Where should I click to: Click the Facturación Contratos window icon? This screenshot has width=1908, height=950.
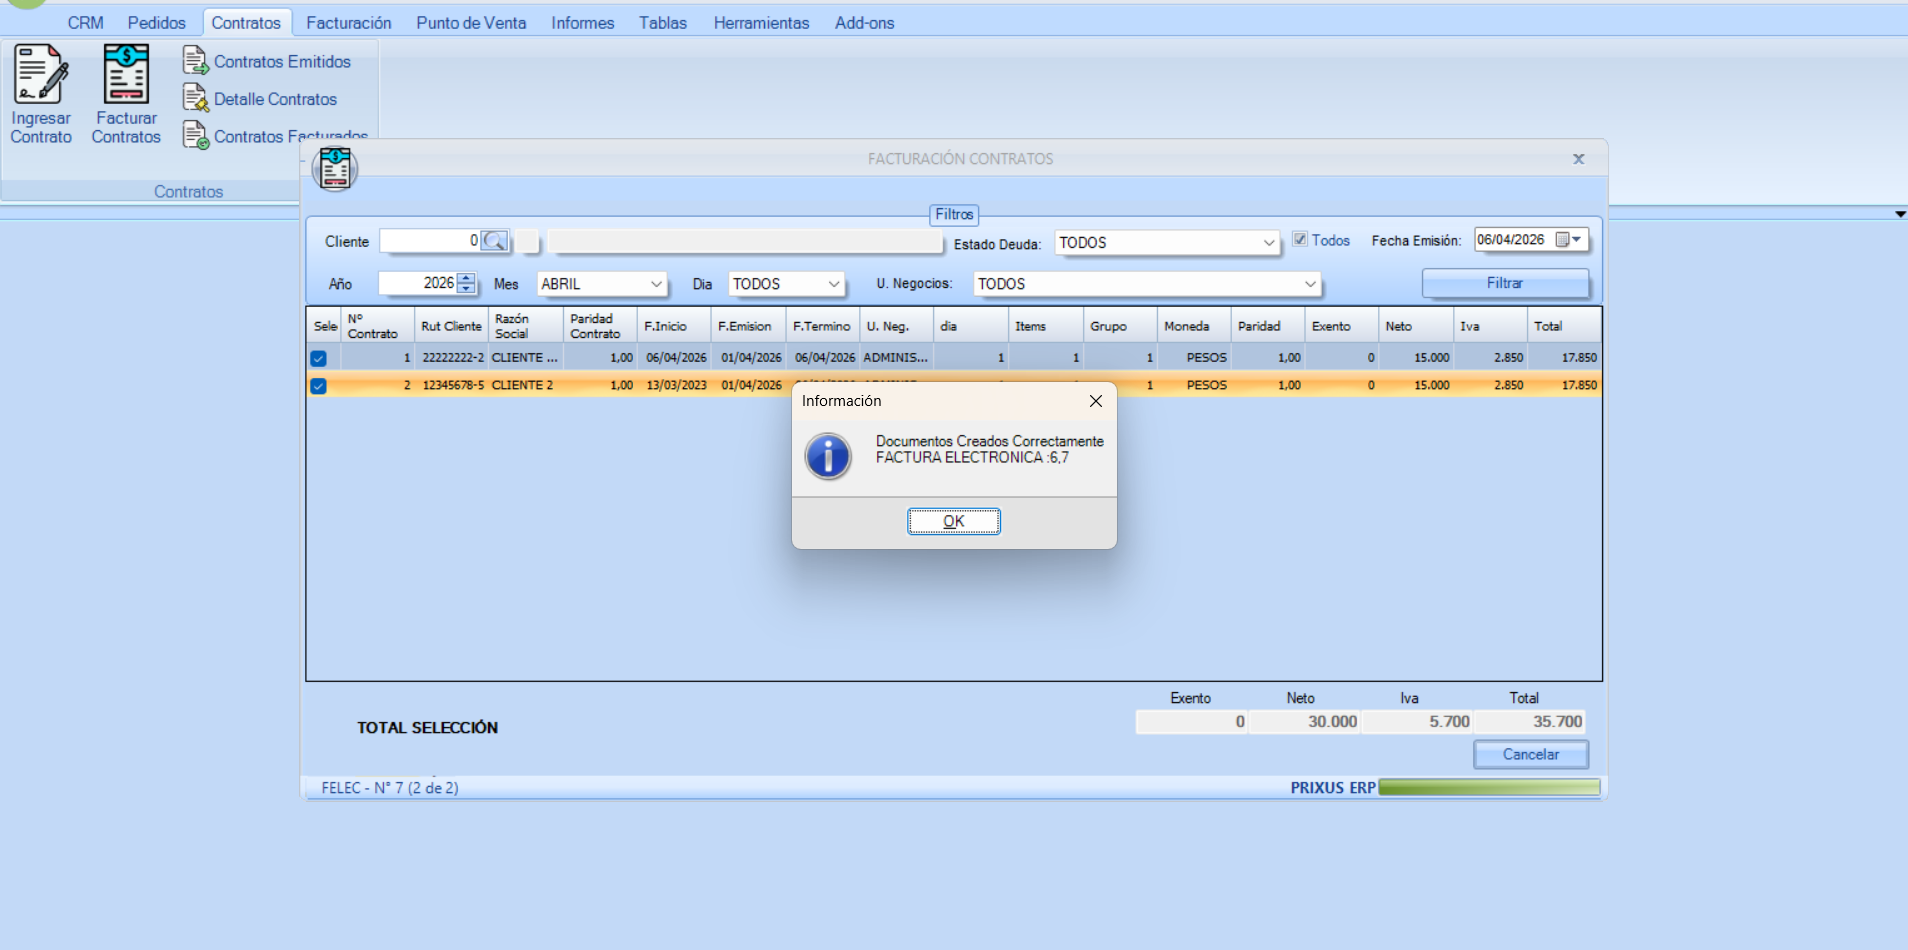pos(335,168)
